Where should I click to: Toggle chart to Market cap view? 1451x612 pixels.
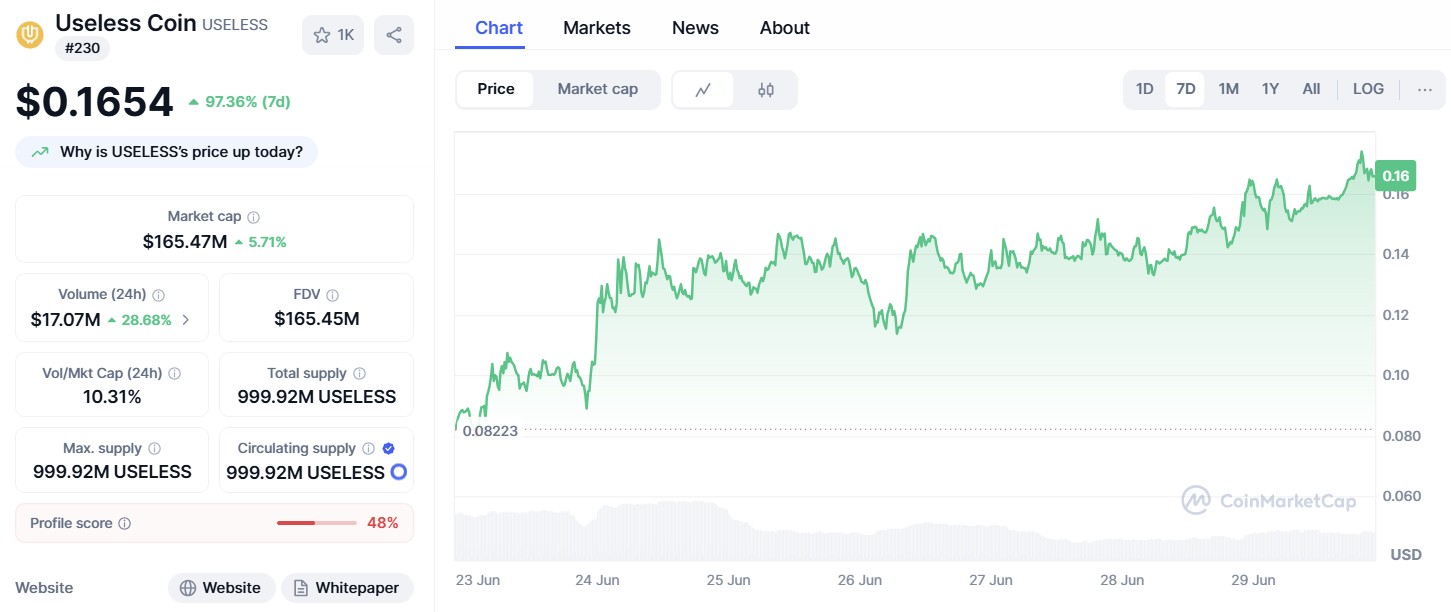[597, 89]
